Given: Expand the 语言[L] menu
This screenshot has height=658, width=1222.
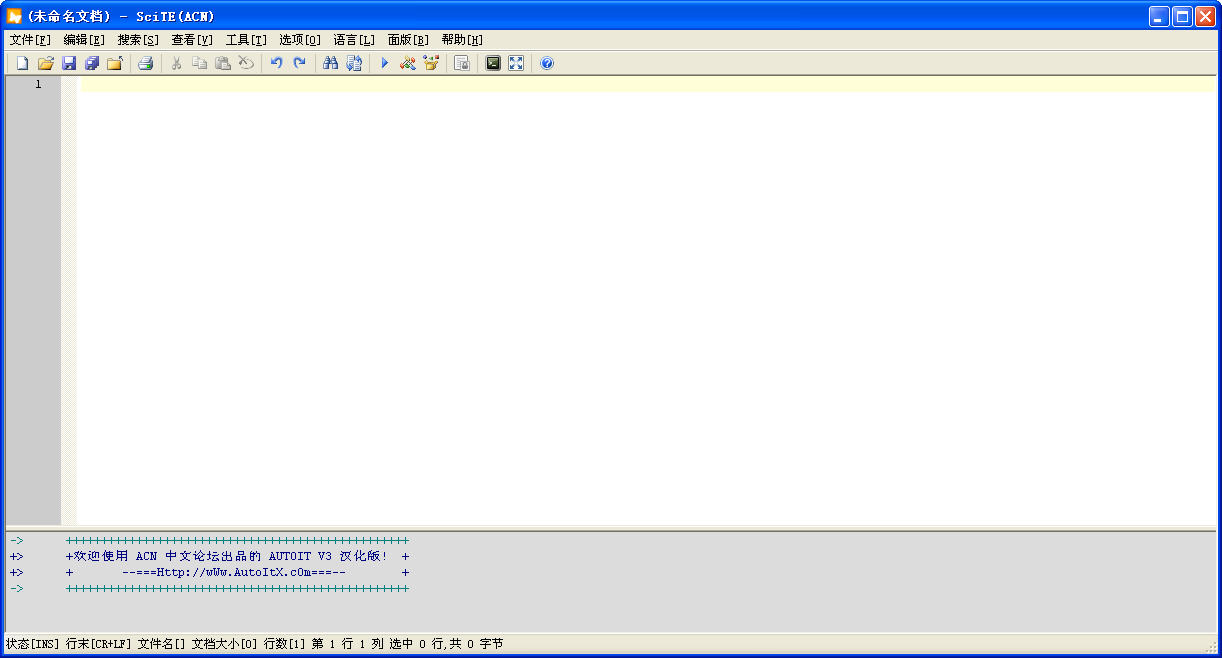Looking at the screenshot, I should click(354, 40).
